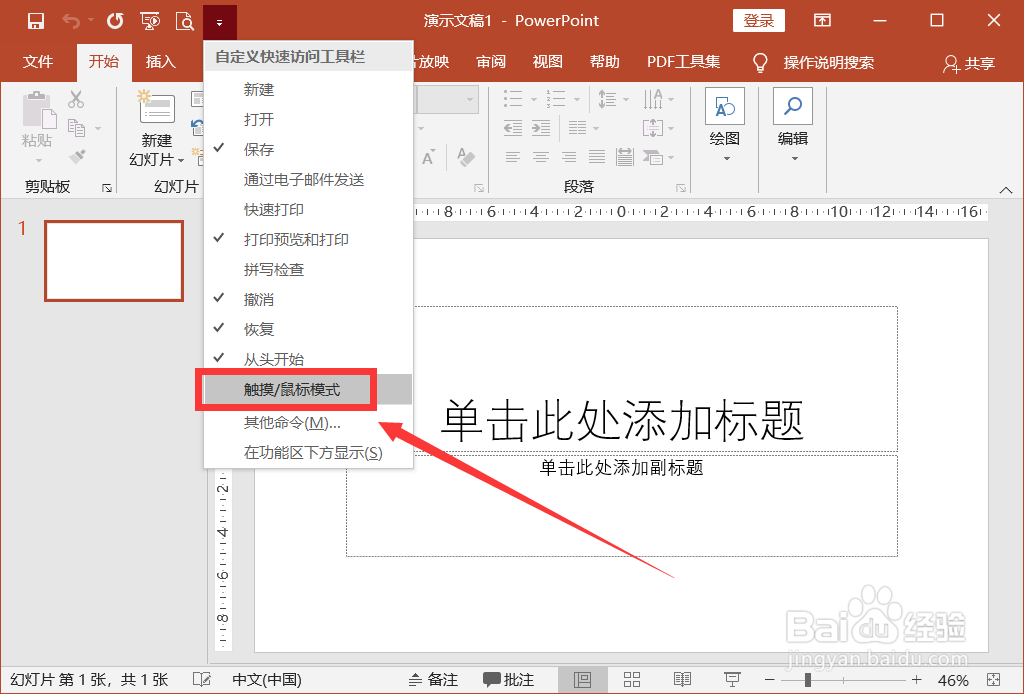Choose 其他命令(M)... from menu
This screenshot has height=694, width=1024.
(x=308, y=423)
